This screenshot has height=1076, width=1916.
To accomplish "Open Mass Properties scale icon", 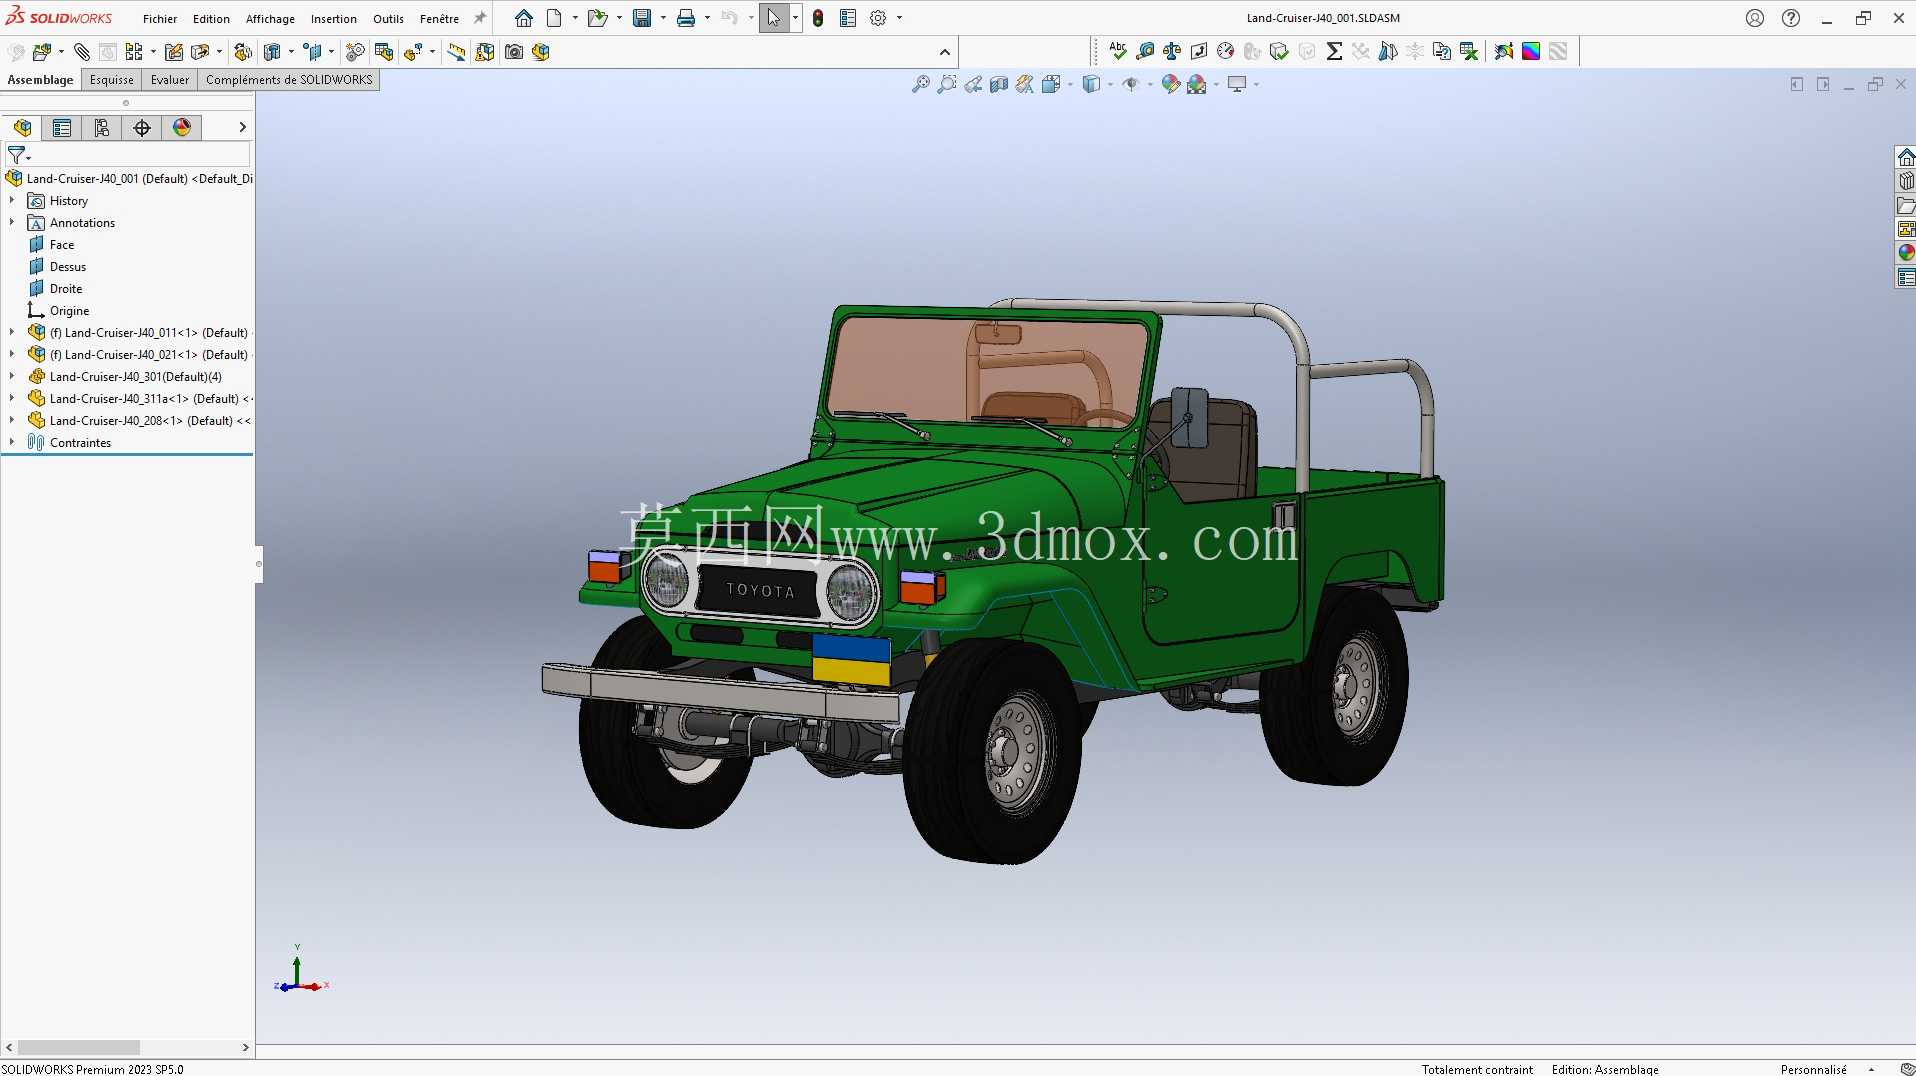I will point(1172,52).
